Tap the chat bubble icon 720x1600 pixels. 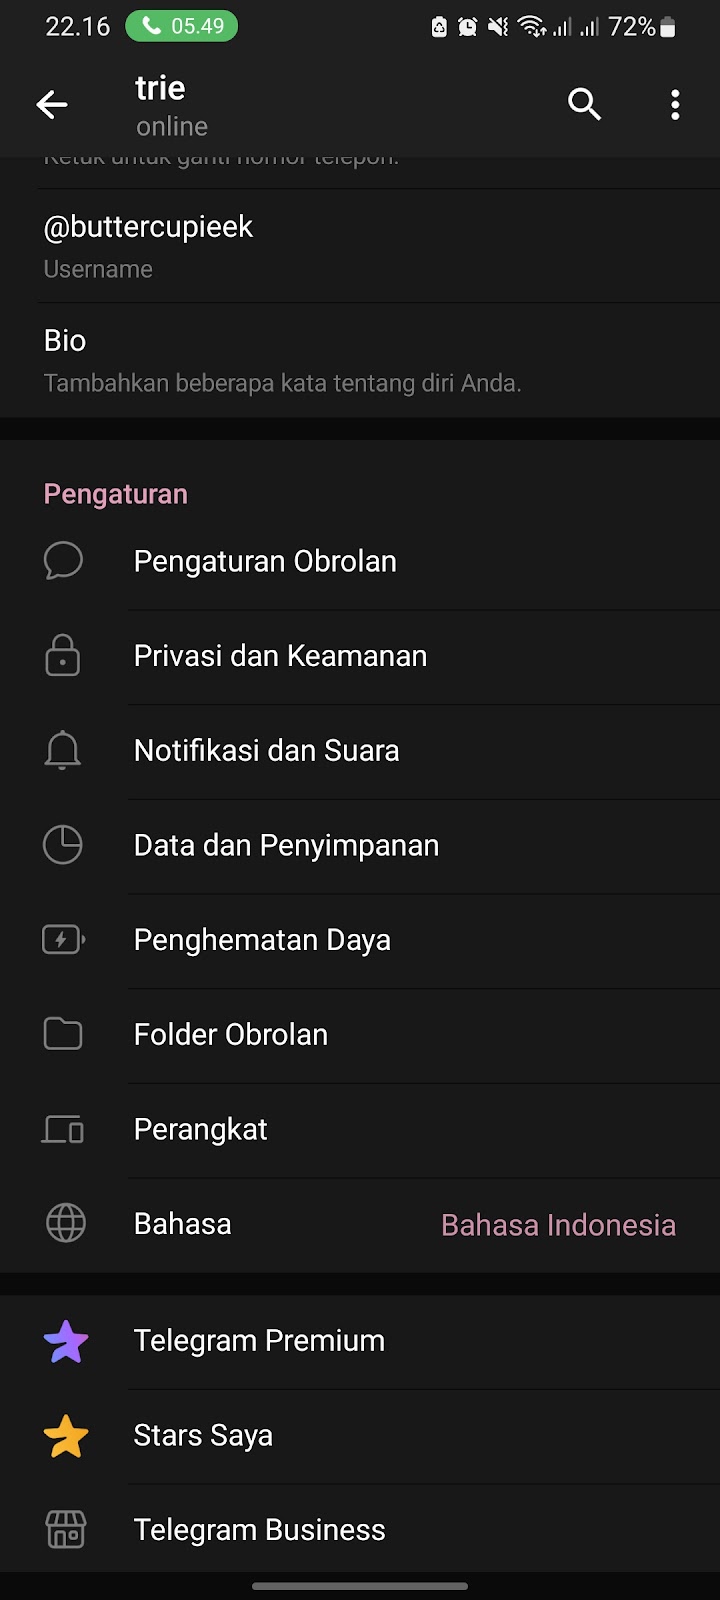click(63, 561)
